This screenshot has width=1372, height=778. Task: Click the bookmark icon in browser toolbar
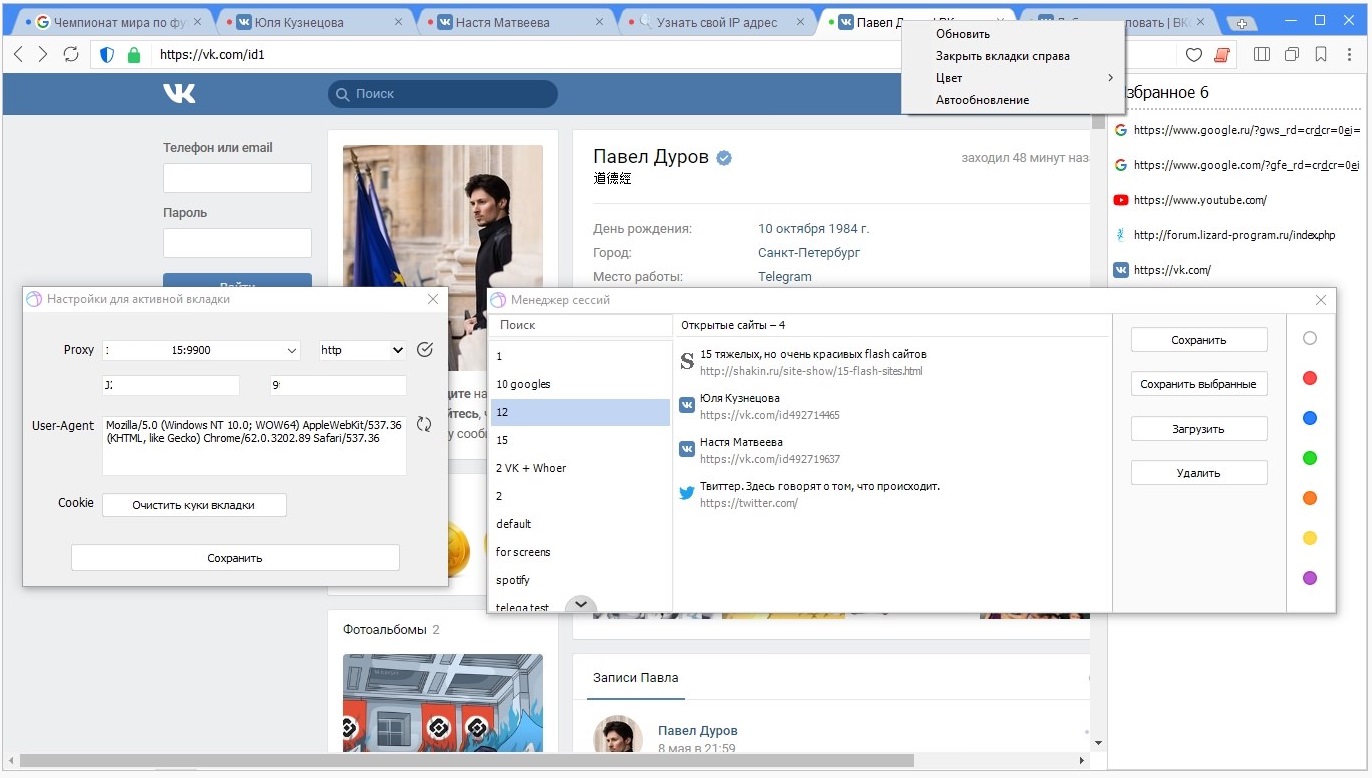pyautogui.click(x=1321, y=55)
